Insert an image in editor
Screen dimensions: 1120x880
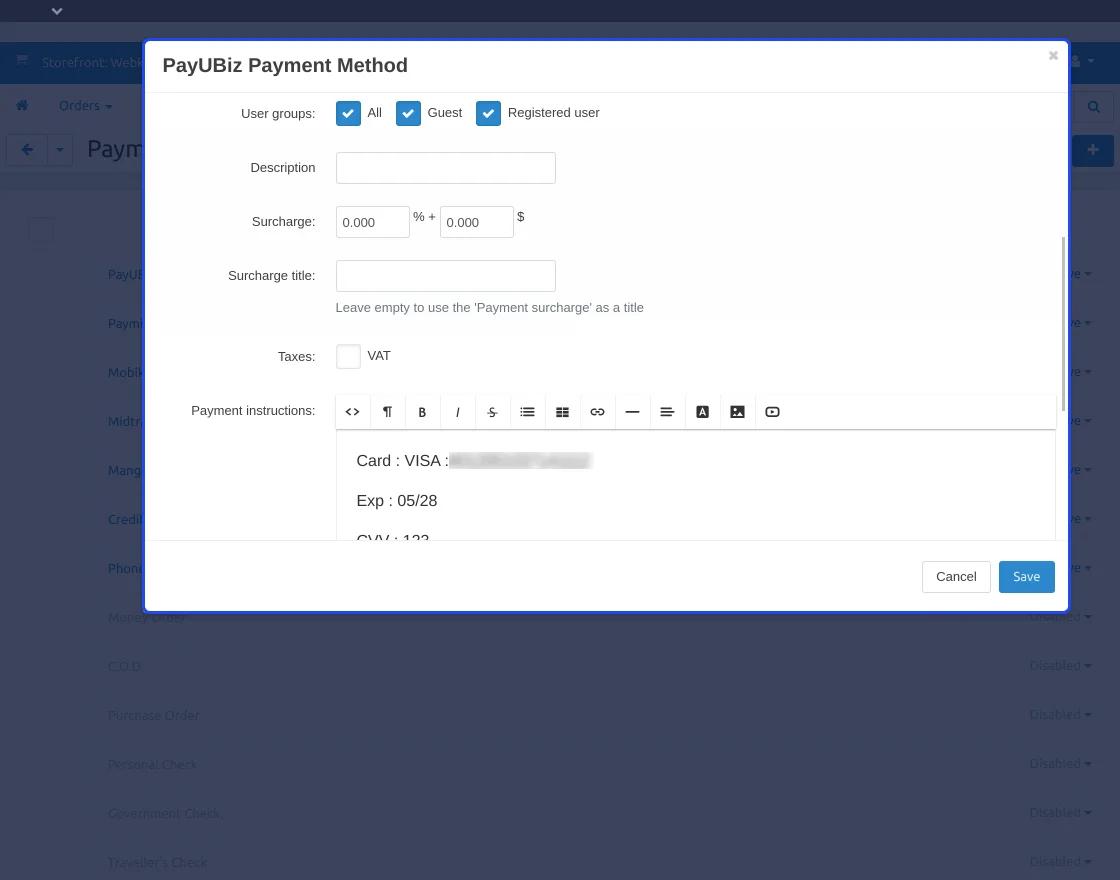pyautogui.click(x=737, y=412)
